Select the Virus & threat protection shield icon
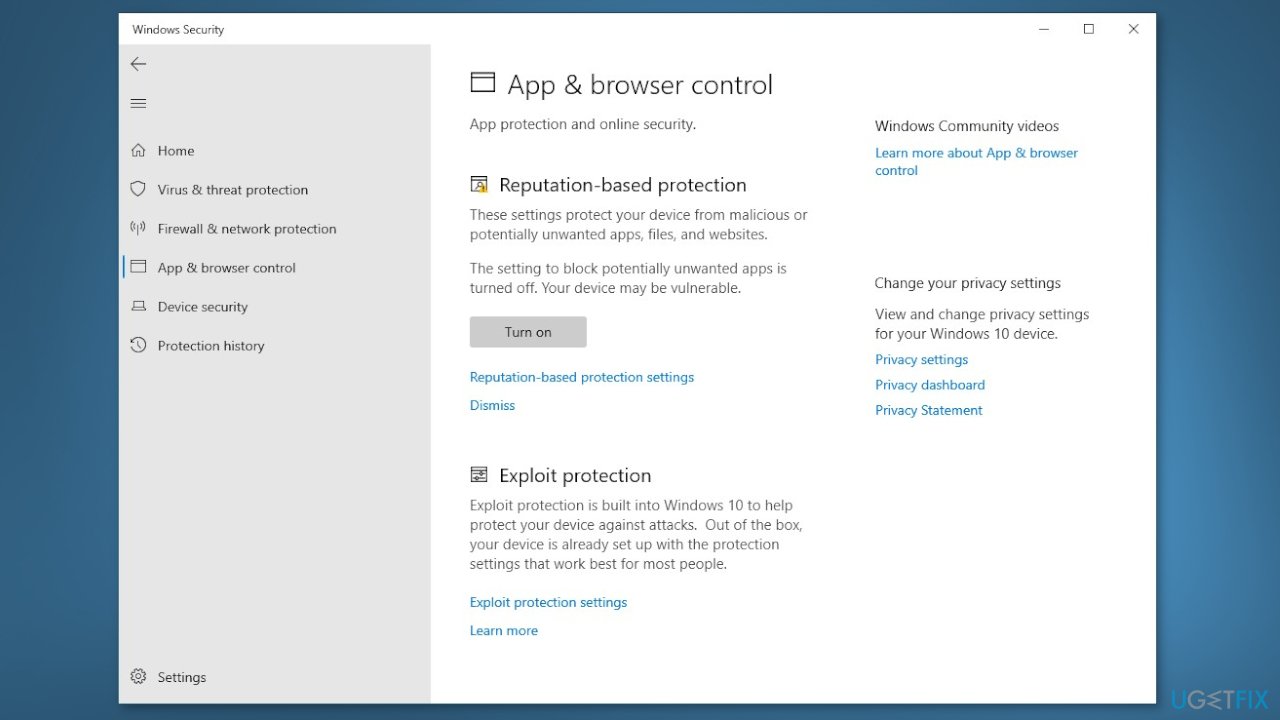This screenshot has height=720, width=1280. point(138,189)
